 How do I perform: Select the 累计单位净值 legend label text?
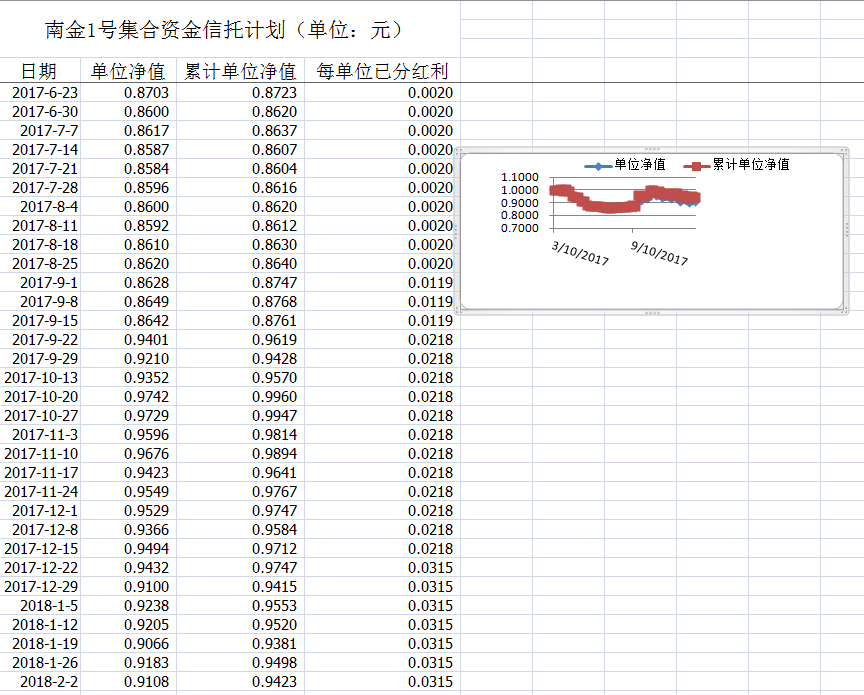pyautogui.click(x=750, y=164)
